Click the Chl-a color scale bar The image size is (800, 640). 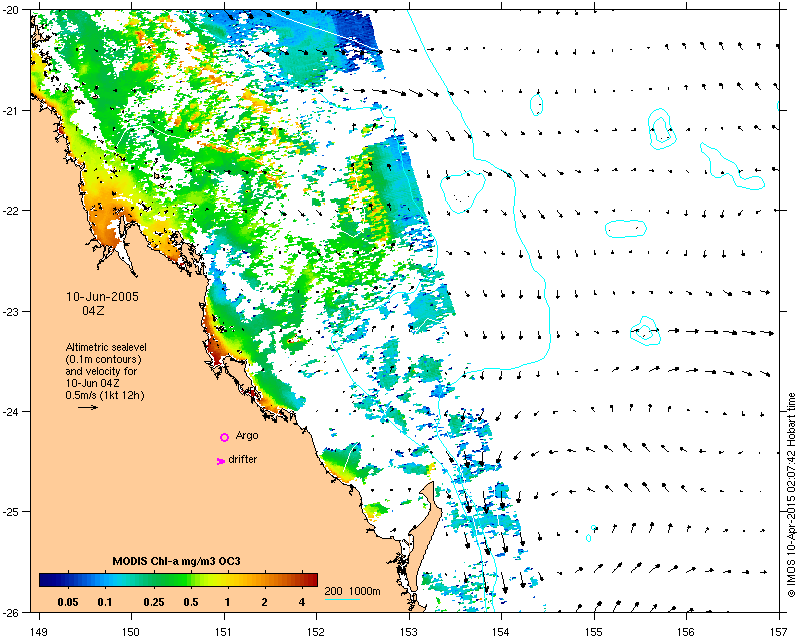coord(178,580)
